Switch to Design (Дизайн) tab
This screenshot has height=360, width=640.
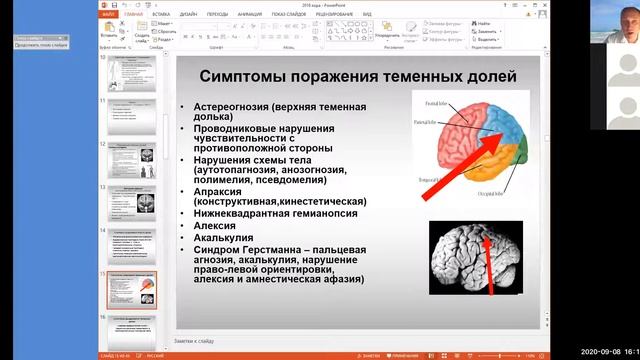point(188,14)
